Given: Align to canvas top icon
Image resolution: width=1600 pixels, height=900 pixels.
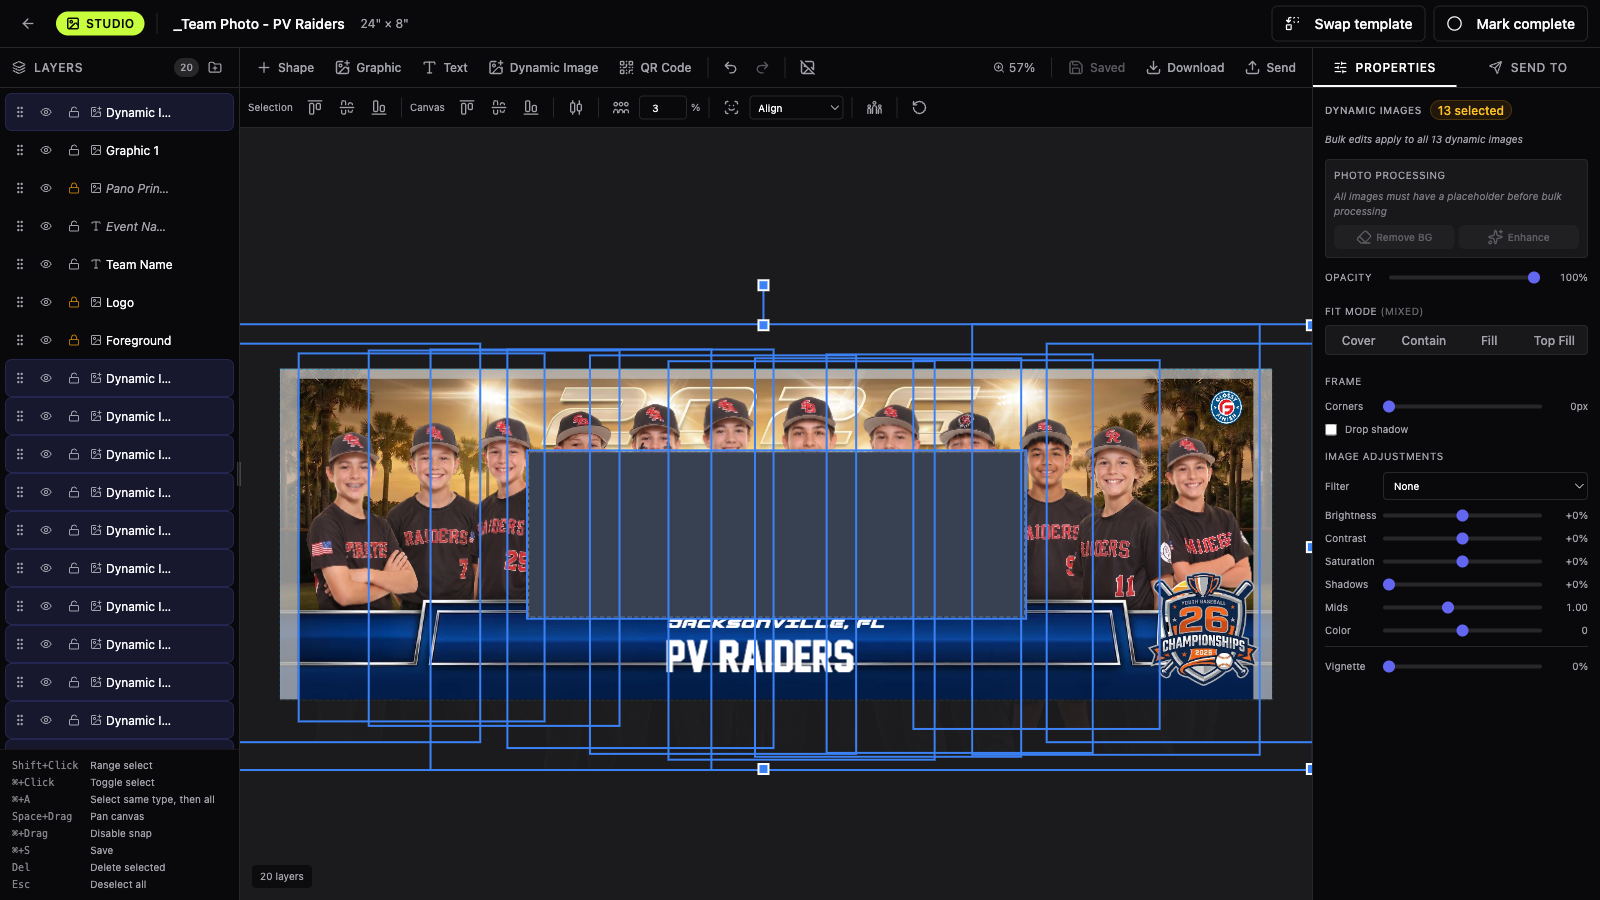Looking at the screenshot, I should [x=467, y=107].
